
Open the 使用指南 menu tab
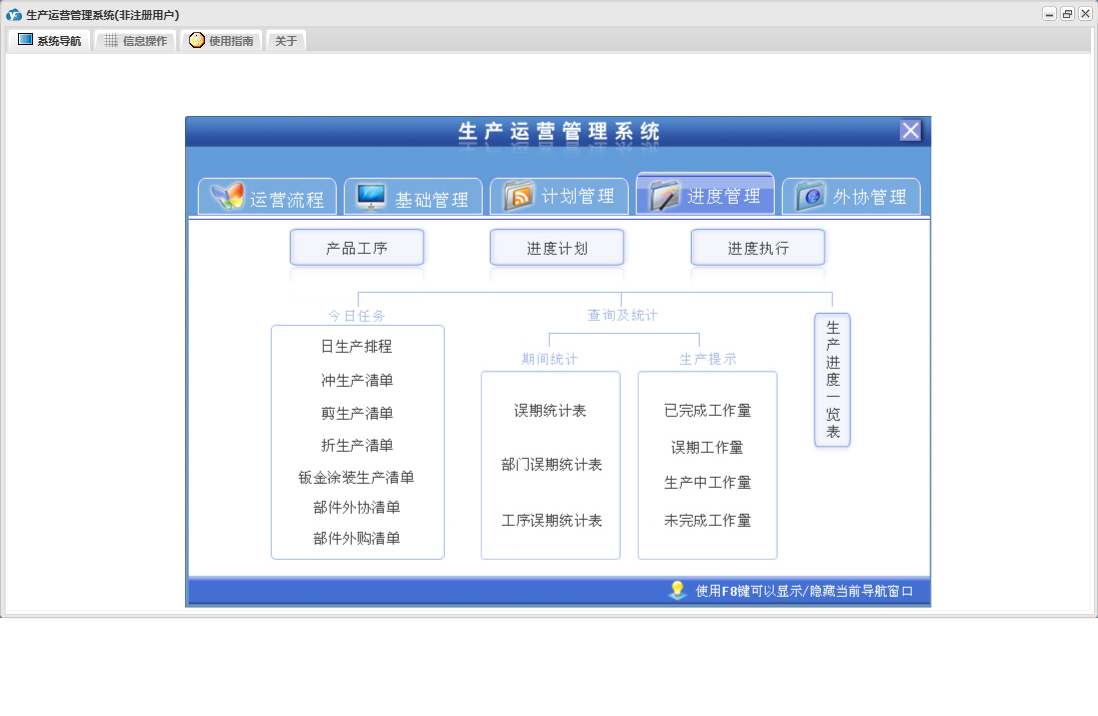pyautogui.click(x=221, y=41)
